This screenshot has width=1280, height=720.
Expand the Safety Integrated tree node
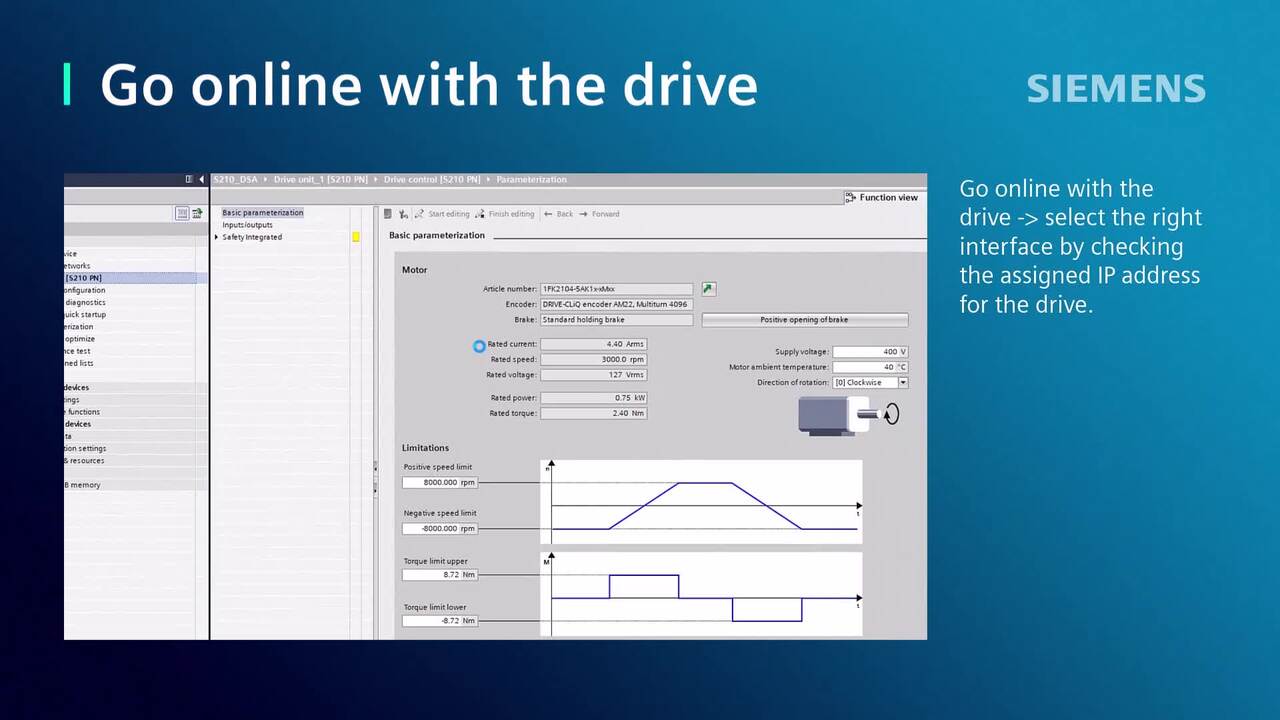217,238
